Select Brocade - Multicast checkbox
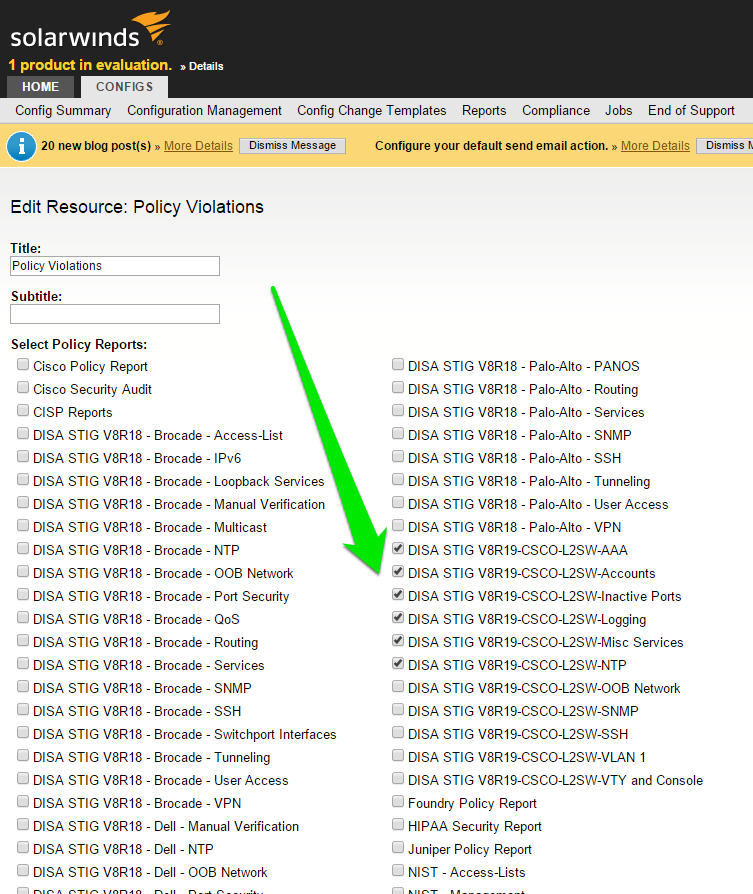This screenshot has height=894, width=753. tap(23, 526)
